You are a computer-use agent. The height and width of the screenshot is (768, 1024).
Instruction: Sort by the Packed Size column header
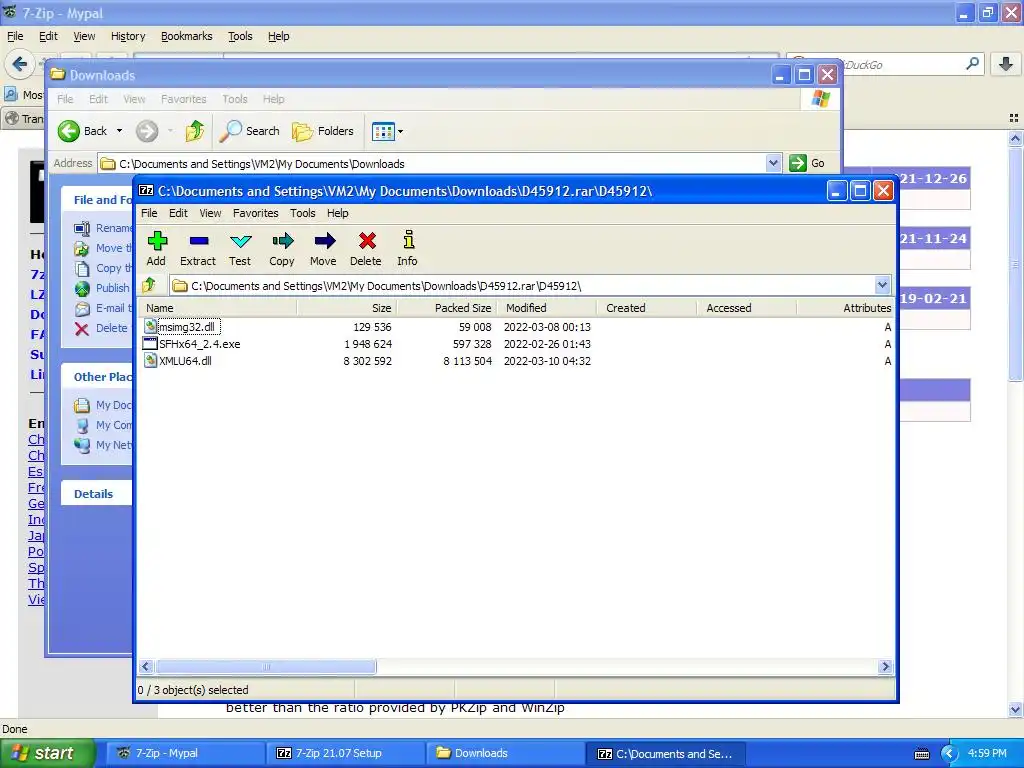(447, 308)
